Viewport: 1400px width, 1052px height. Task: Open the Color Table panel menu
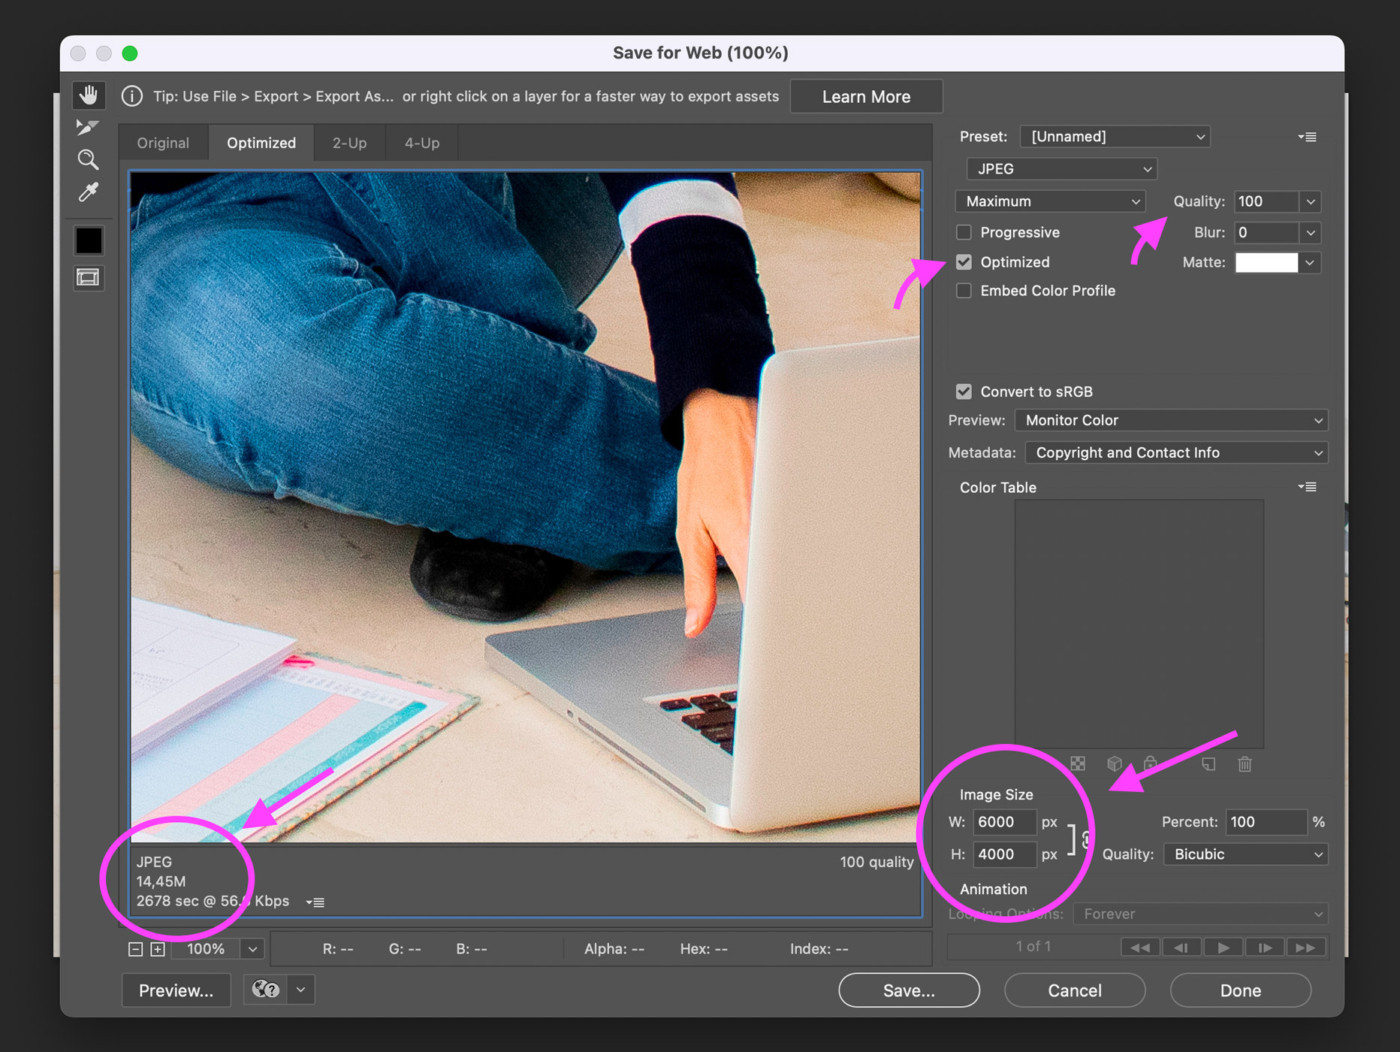tap(1307, 487)
